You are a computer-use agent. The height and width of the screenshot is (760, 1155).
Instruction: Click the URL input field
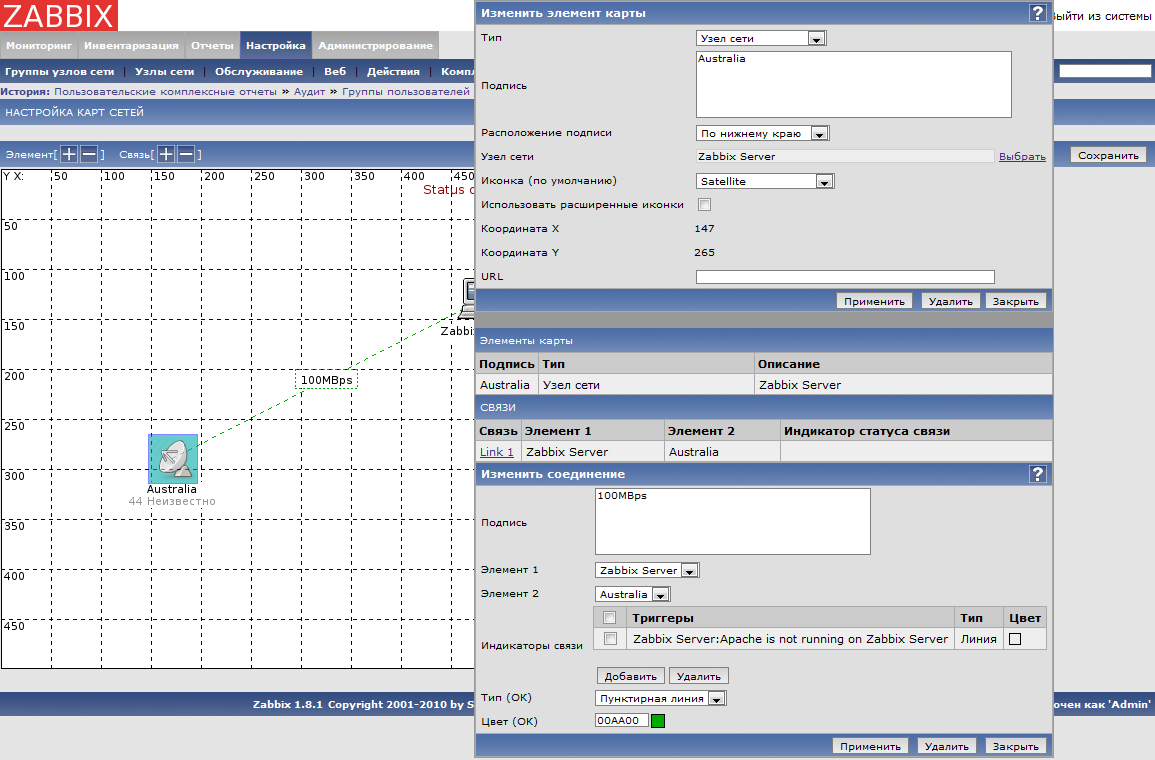845,277
